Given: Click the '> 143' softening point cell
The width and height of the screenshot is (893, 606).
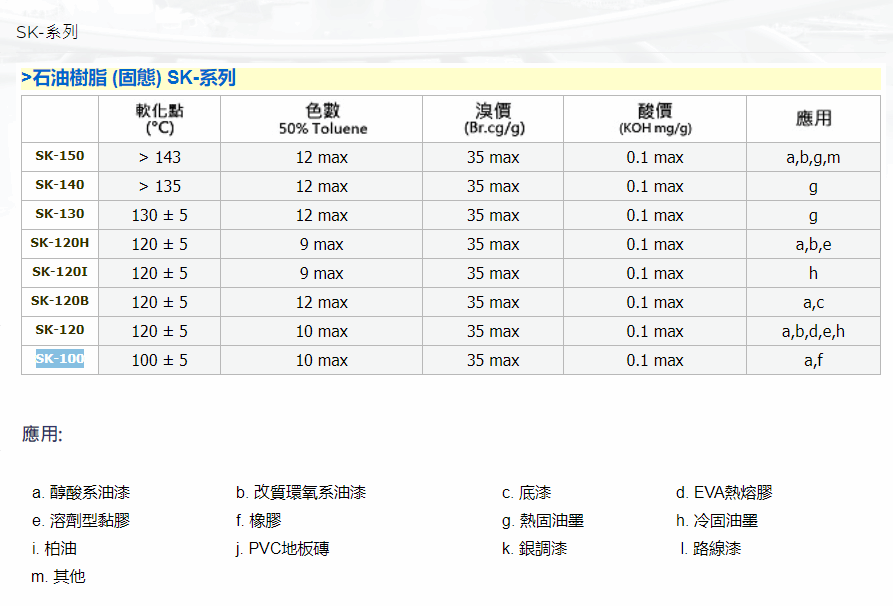Looking at the screenshot, I should [159, 157].
